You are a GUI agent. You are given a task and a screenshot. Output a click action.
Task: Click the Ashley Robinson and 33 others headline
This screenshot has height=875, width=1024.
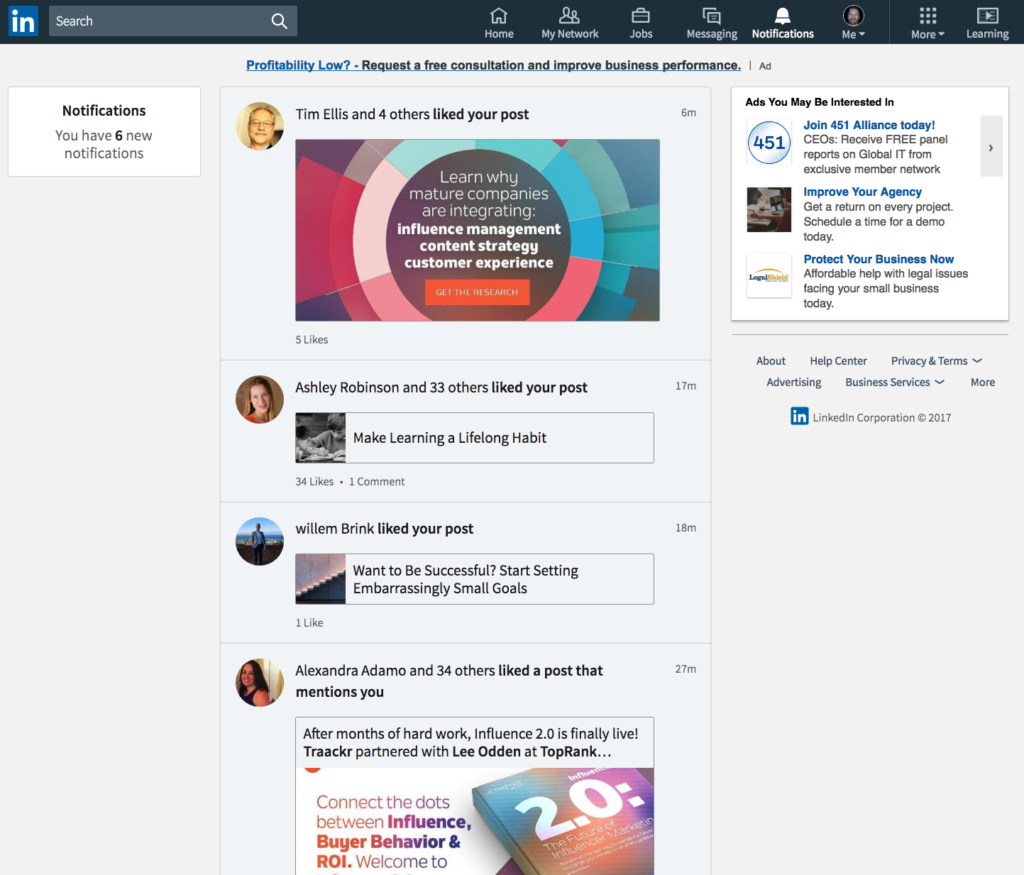click(x=441, y=387)
